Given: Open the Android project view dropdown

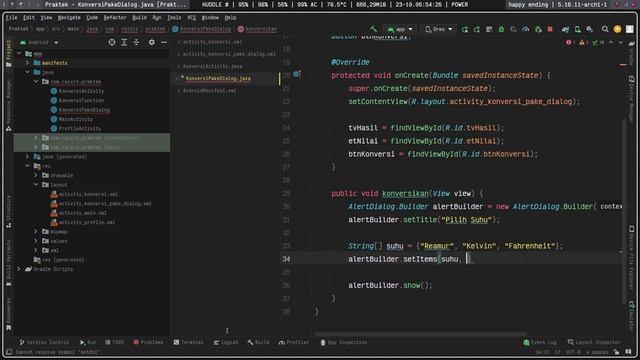Looking at the screenshot, I should 39,42.
